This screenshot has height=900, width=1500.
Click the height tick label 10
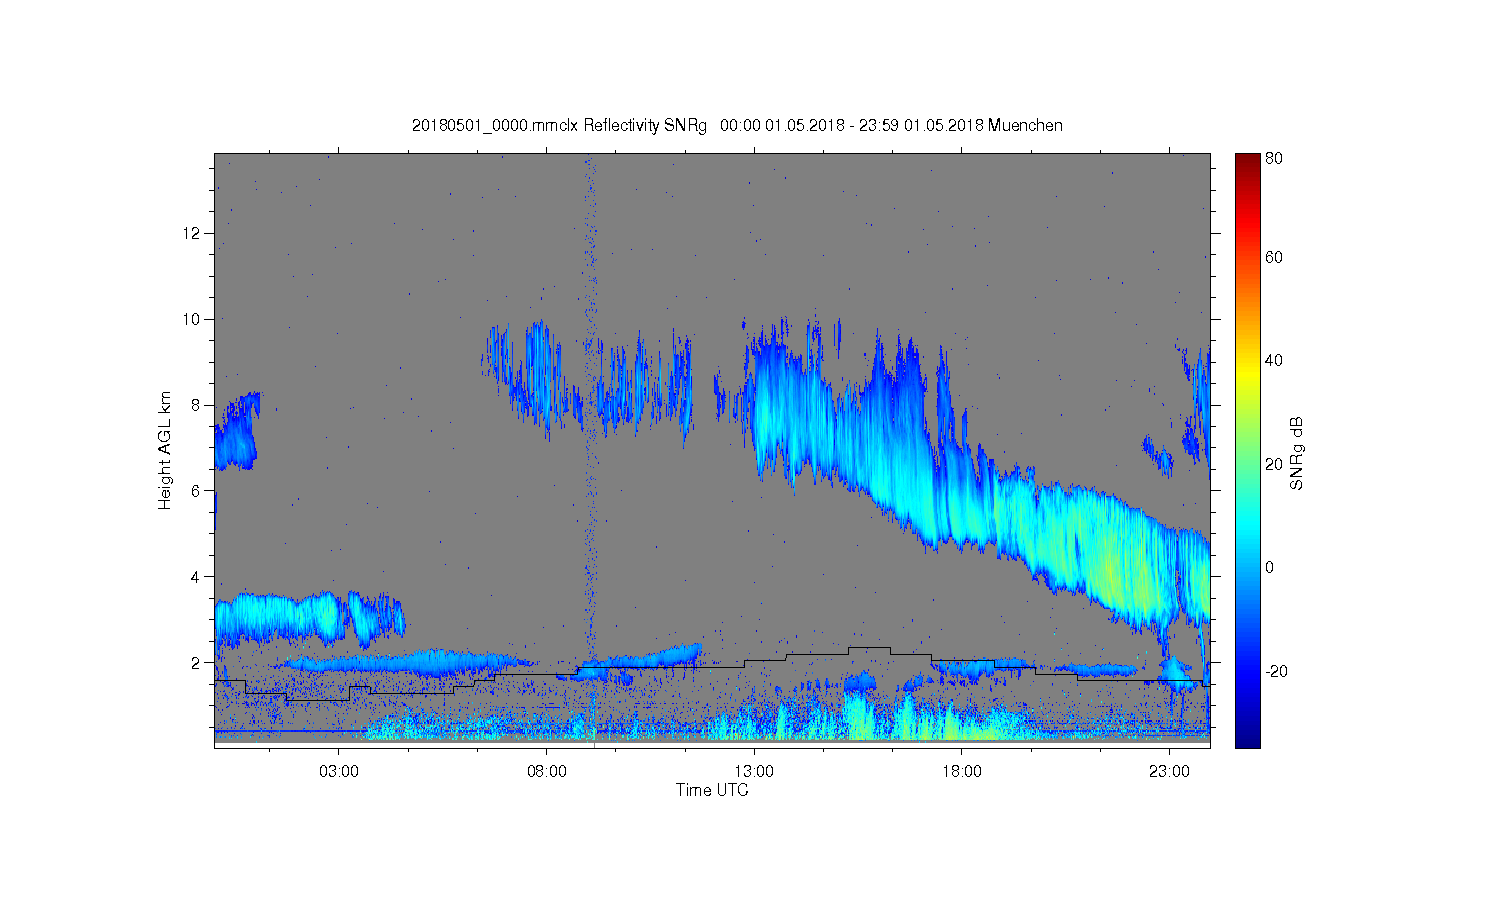click(193, 319)
